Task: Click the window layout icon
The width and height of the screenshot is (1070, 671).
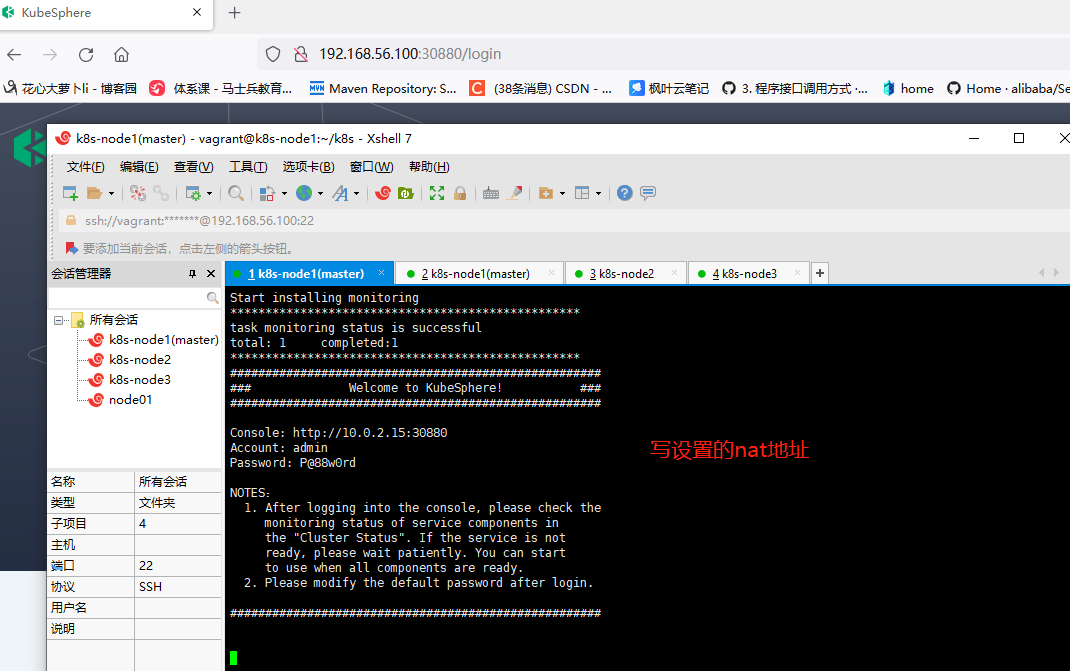Action: pos(582,193)
